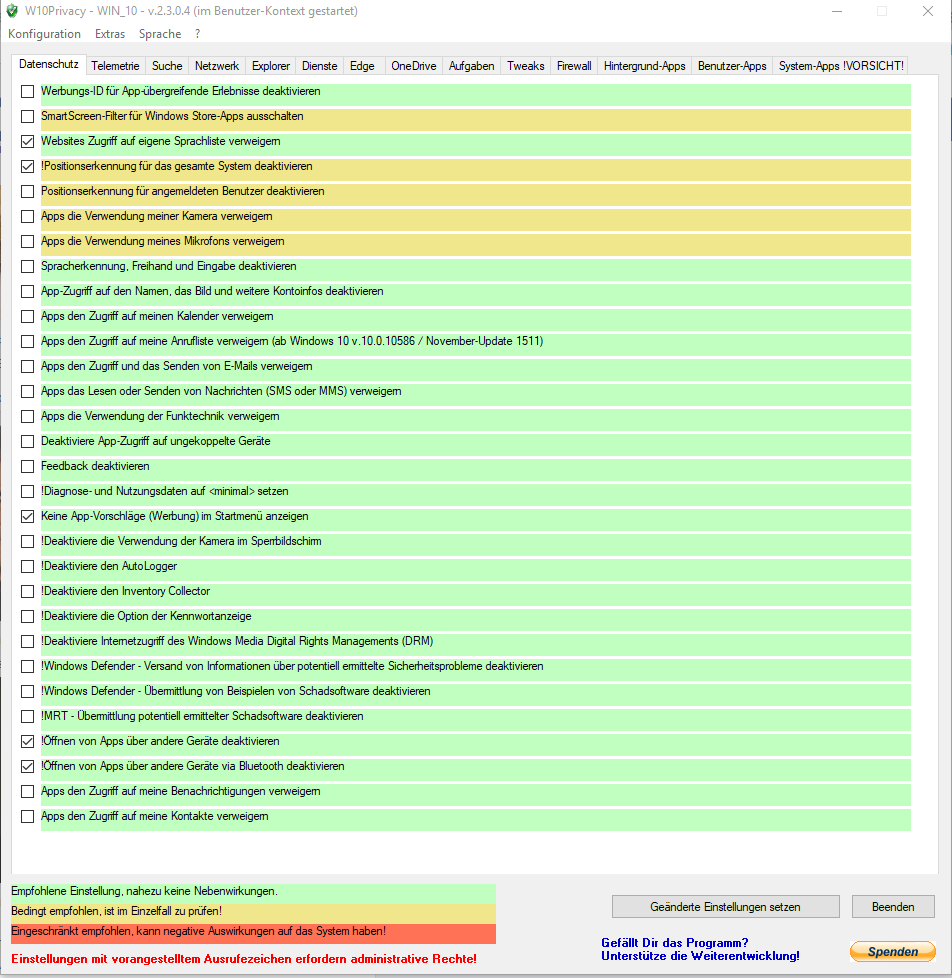Image resolution: width=952 pixels, height=978 pixels.
Task: Click Geänderte Einstellungen setzen button
Action: pyautogui.click(x=725, y=907)
